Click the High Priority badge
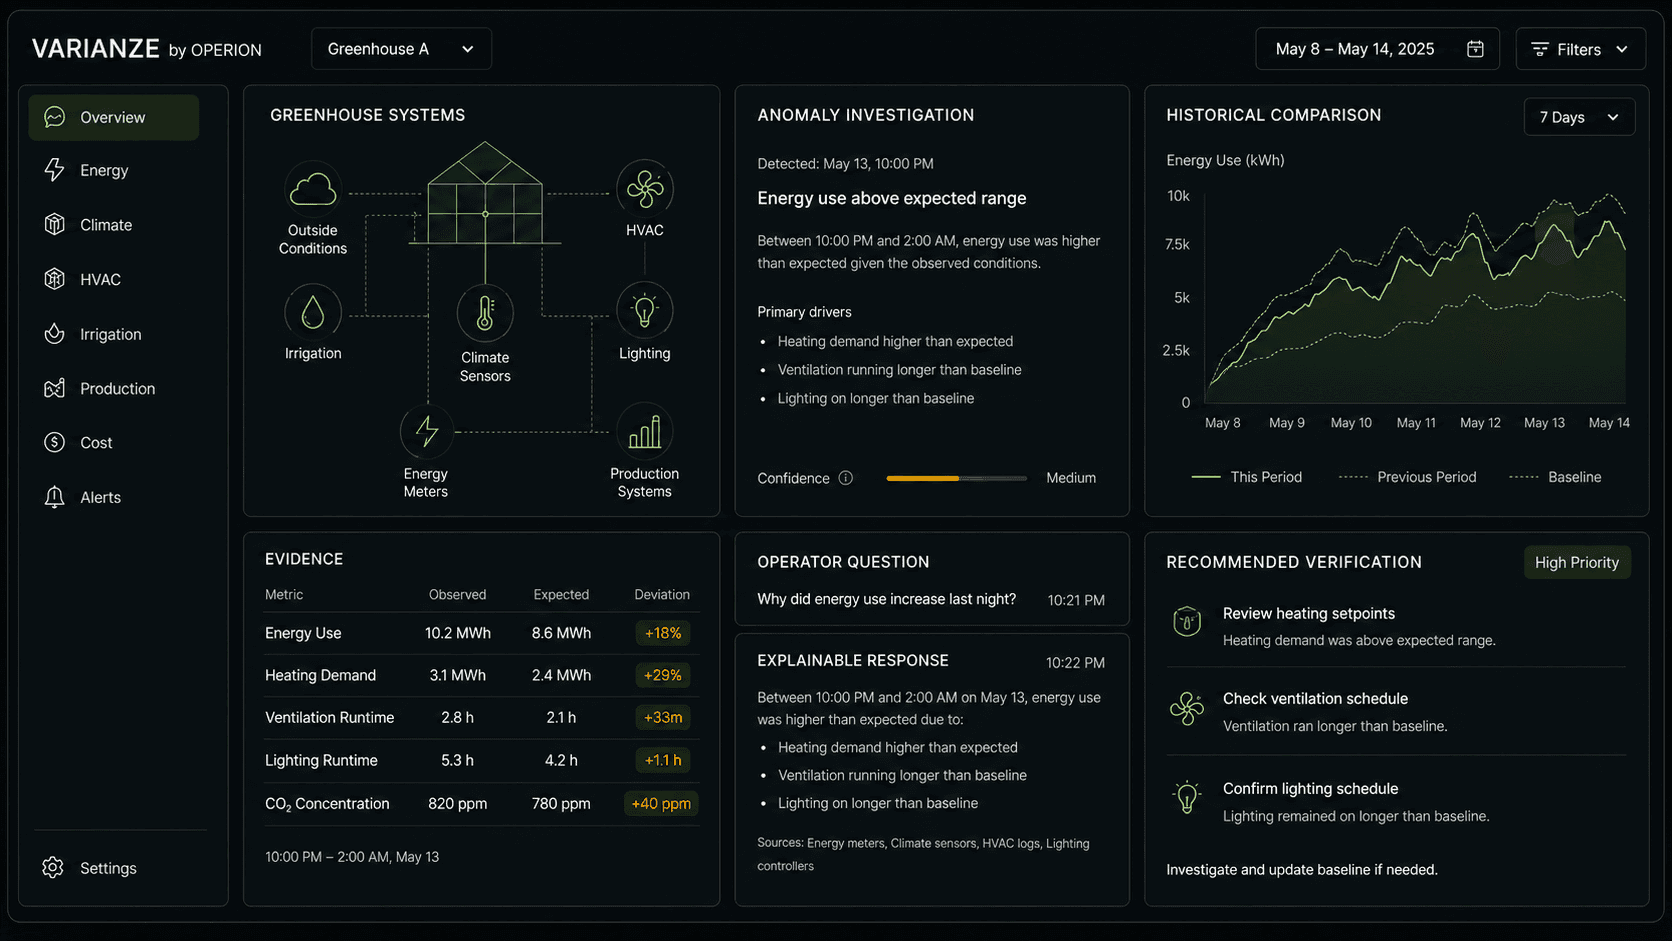 1577,562
